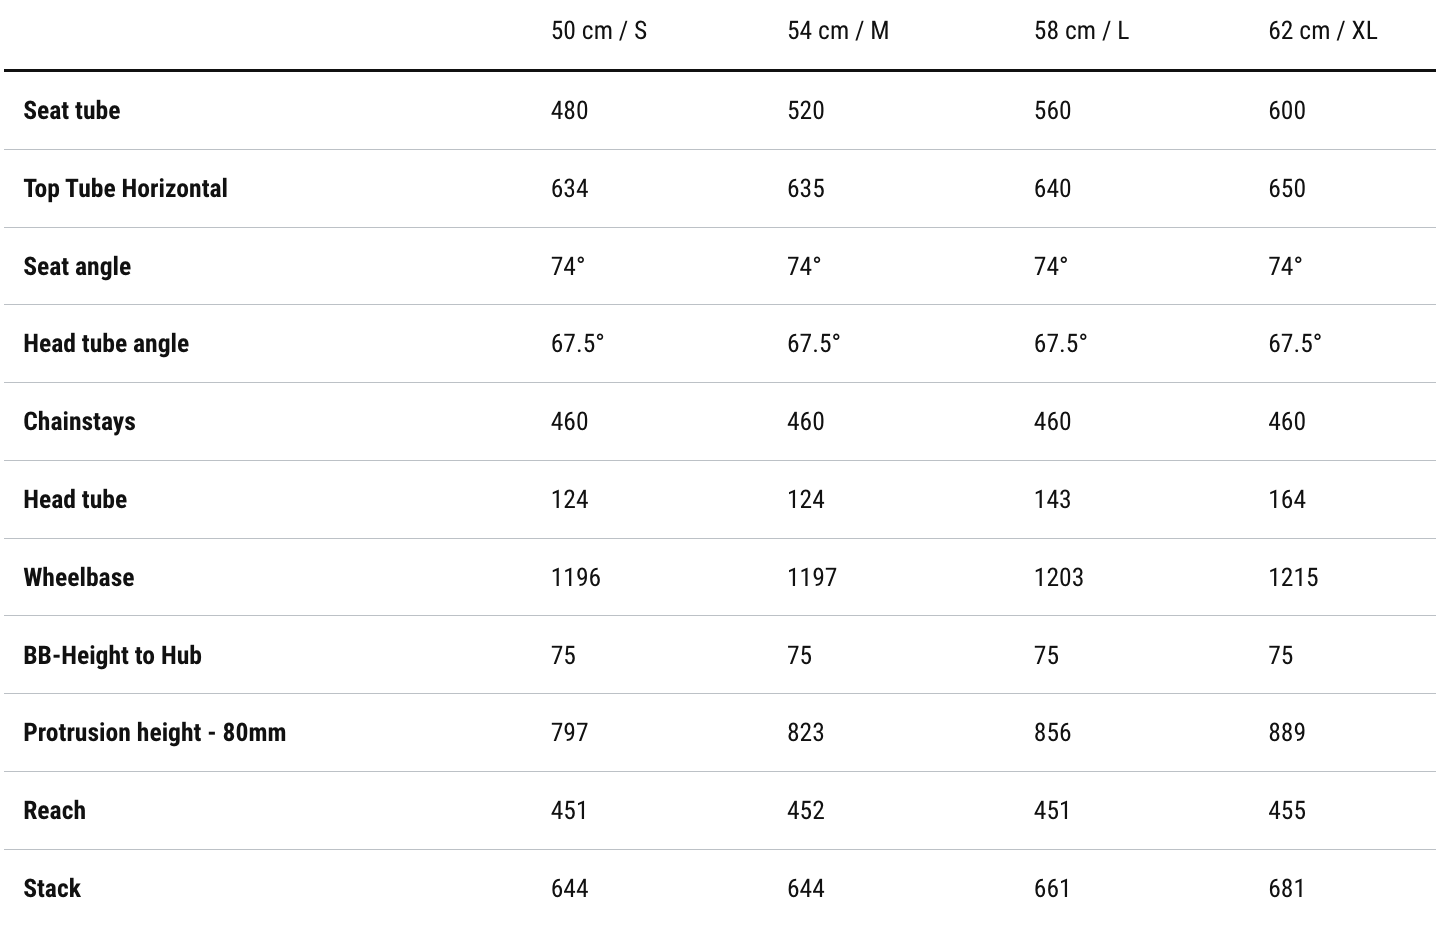Select the "62 cm / XL" size header
This screenshot has width=1436, height=930.
tap(1322, 31)
